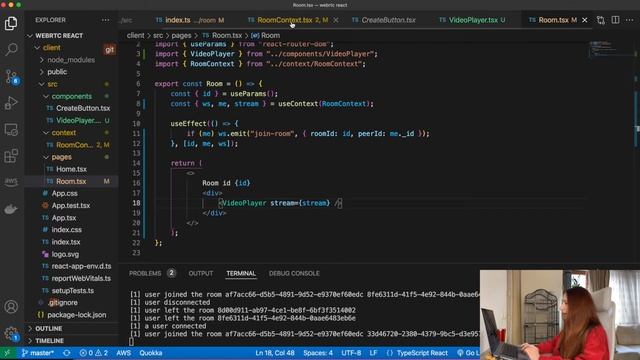The image size is (640, 360).
Task: Change encoding via UTF-8
Action: coord(351,353)
